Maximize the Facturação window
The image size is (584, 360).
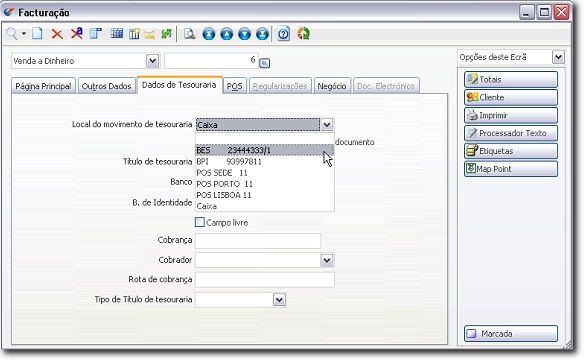pos(544,13)
